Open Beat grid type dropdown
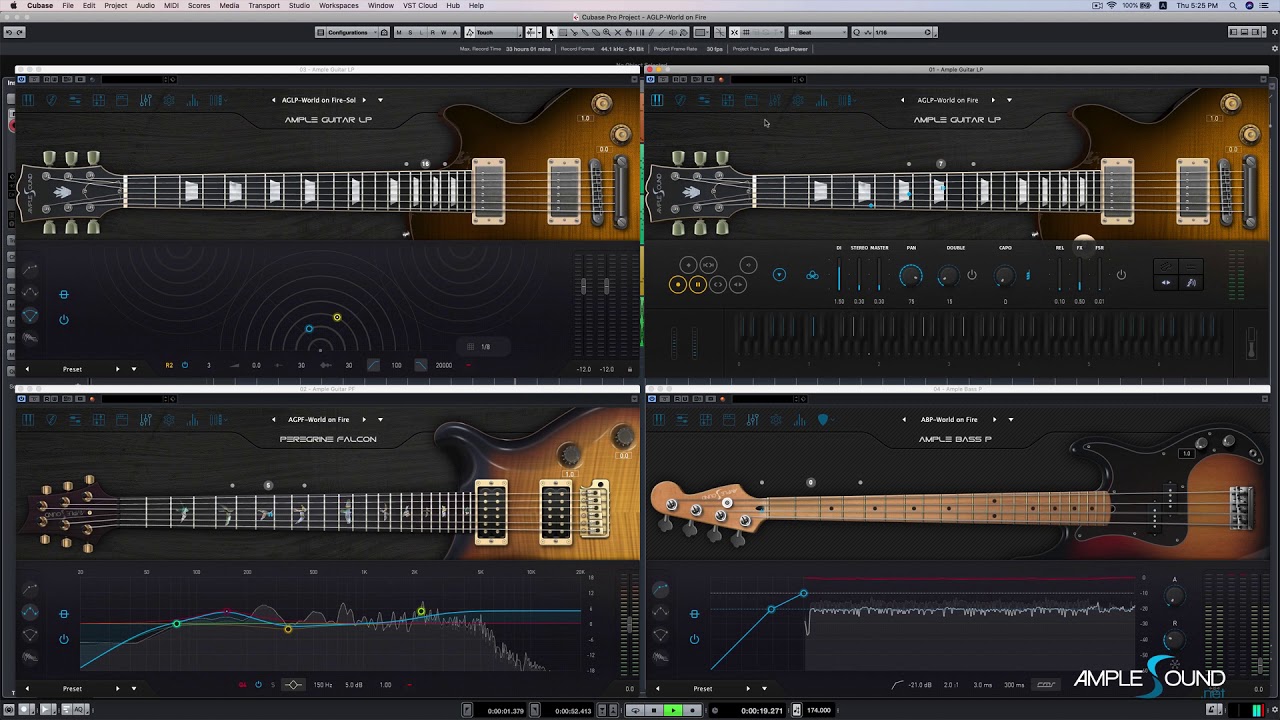Screen dimensions: 1280x720 818,32
